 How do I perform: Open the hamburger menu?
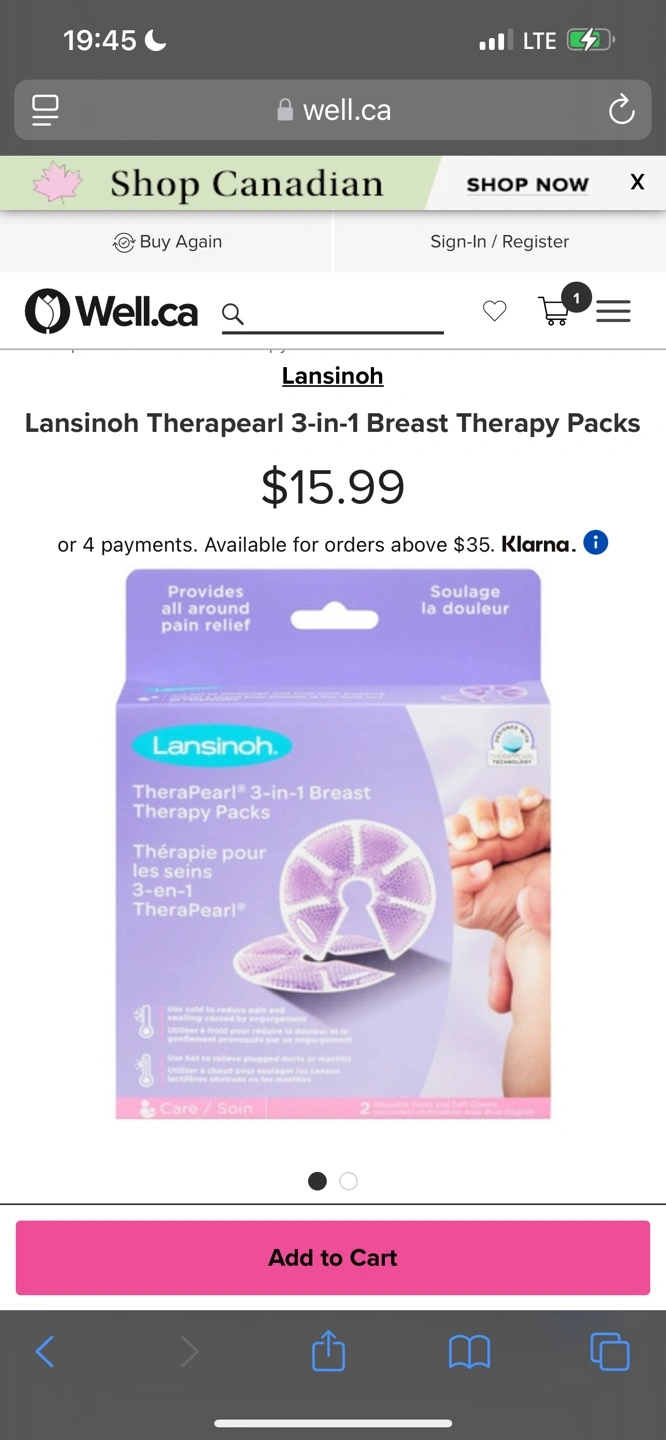coord(613,311)
